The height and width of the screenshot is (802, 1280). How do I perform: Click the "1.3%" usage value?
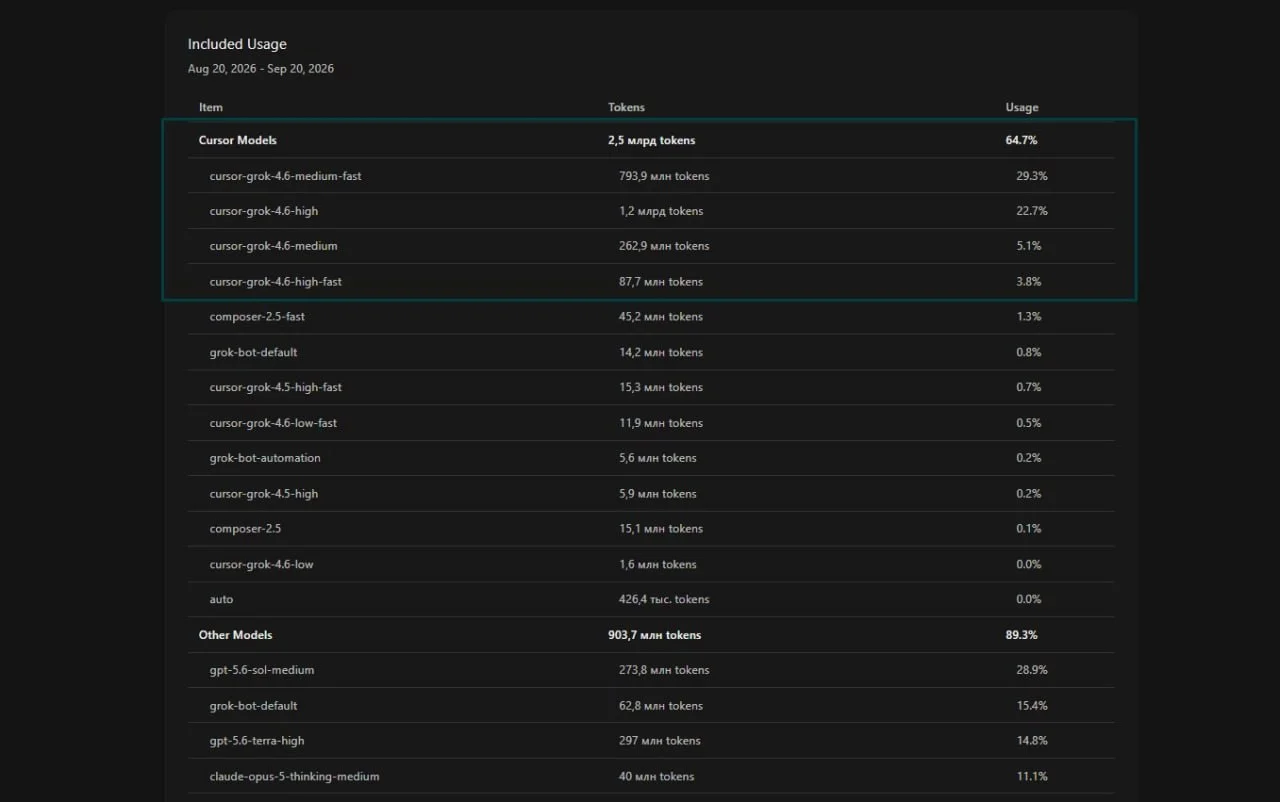pos(1029,317)
